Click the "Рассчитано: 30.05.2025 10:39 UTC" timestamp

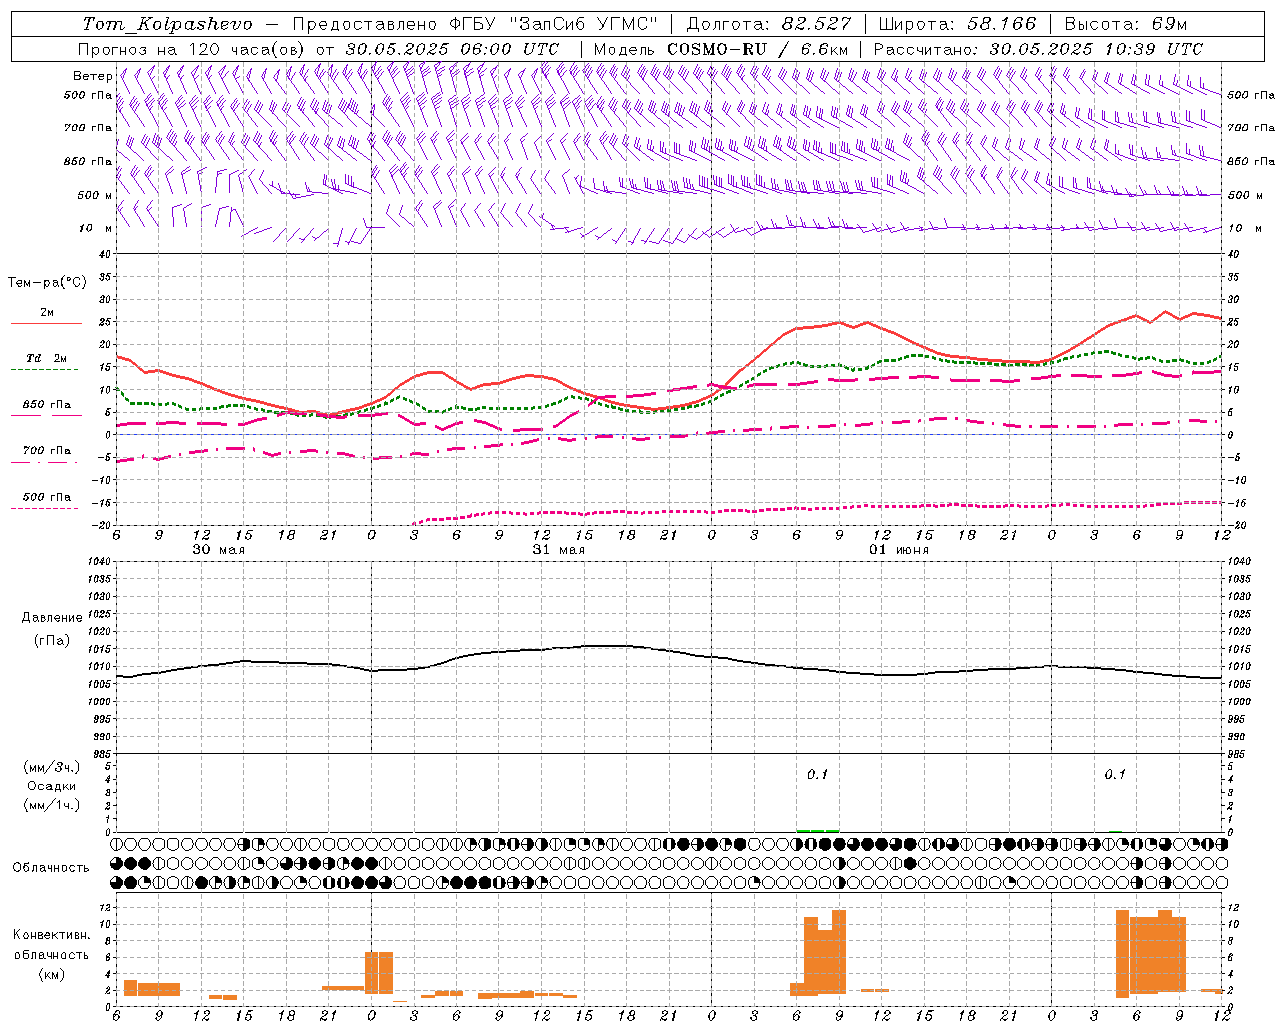click(1038, 49)
